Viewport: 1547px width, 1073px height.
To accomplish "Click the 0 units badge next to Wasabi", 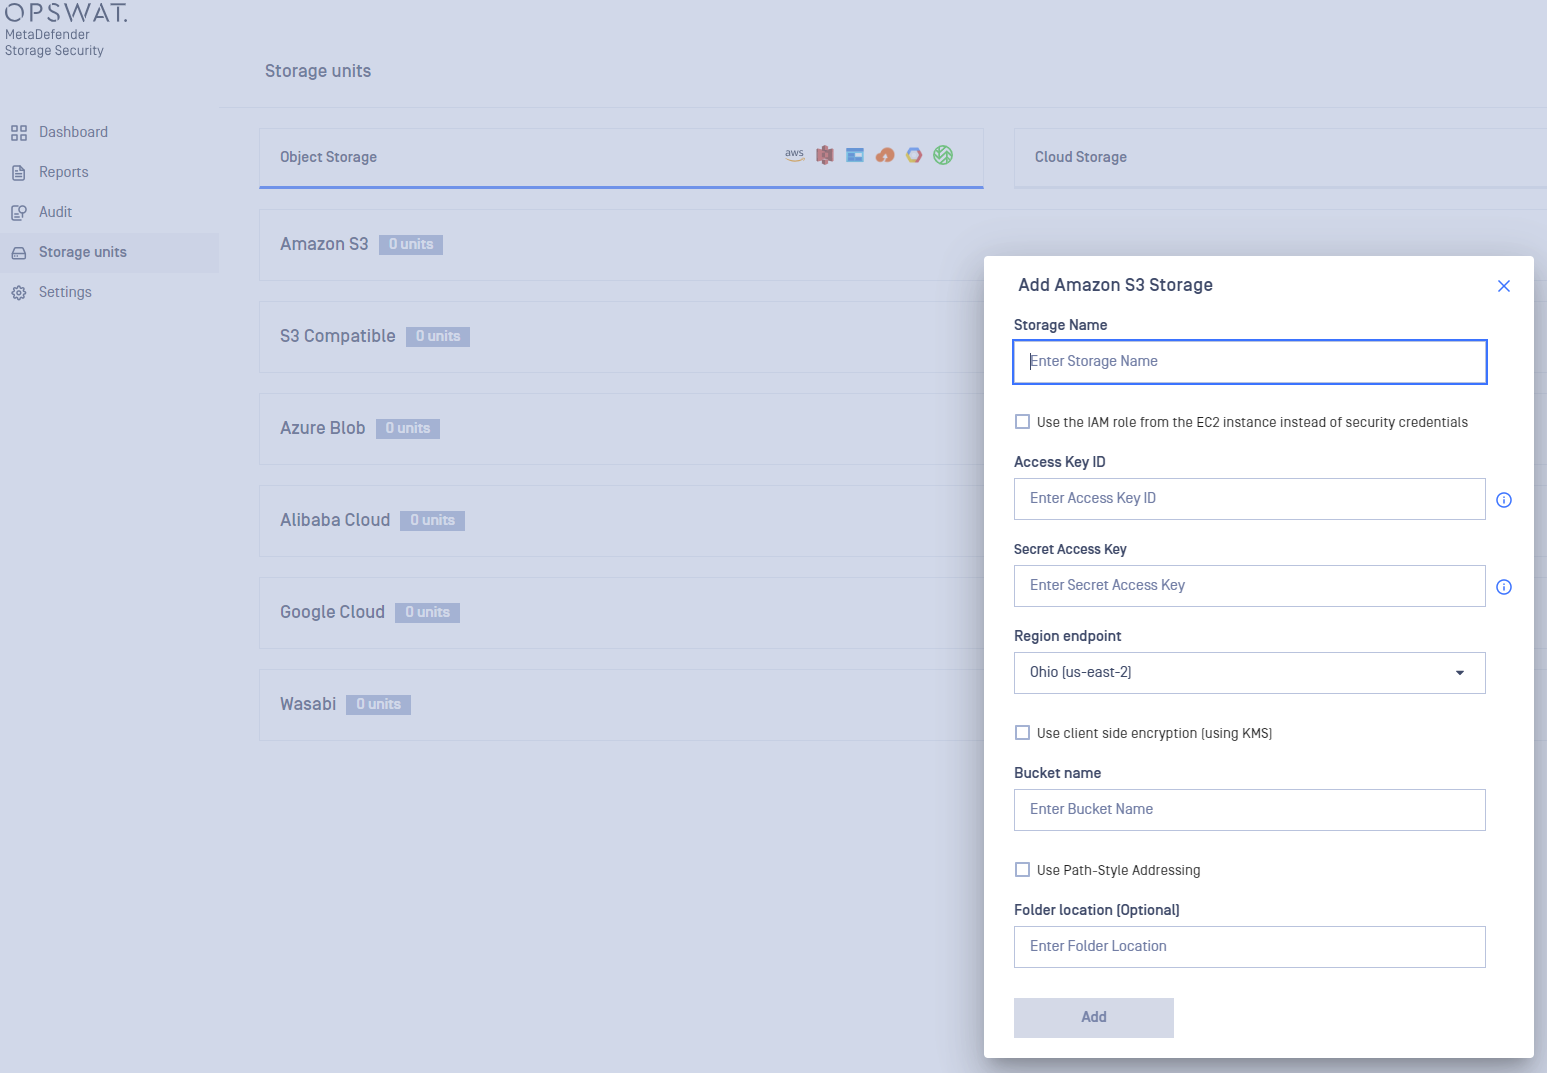I will point(379,705).
